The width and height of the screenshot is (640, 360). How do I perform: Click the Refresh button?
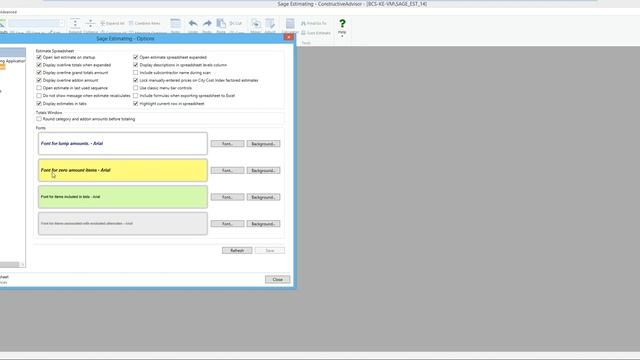point(237,250)
